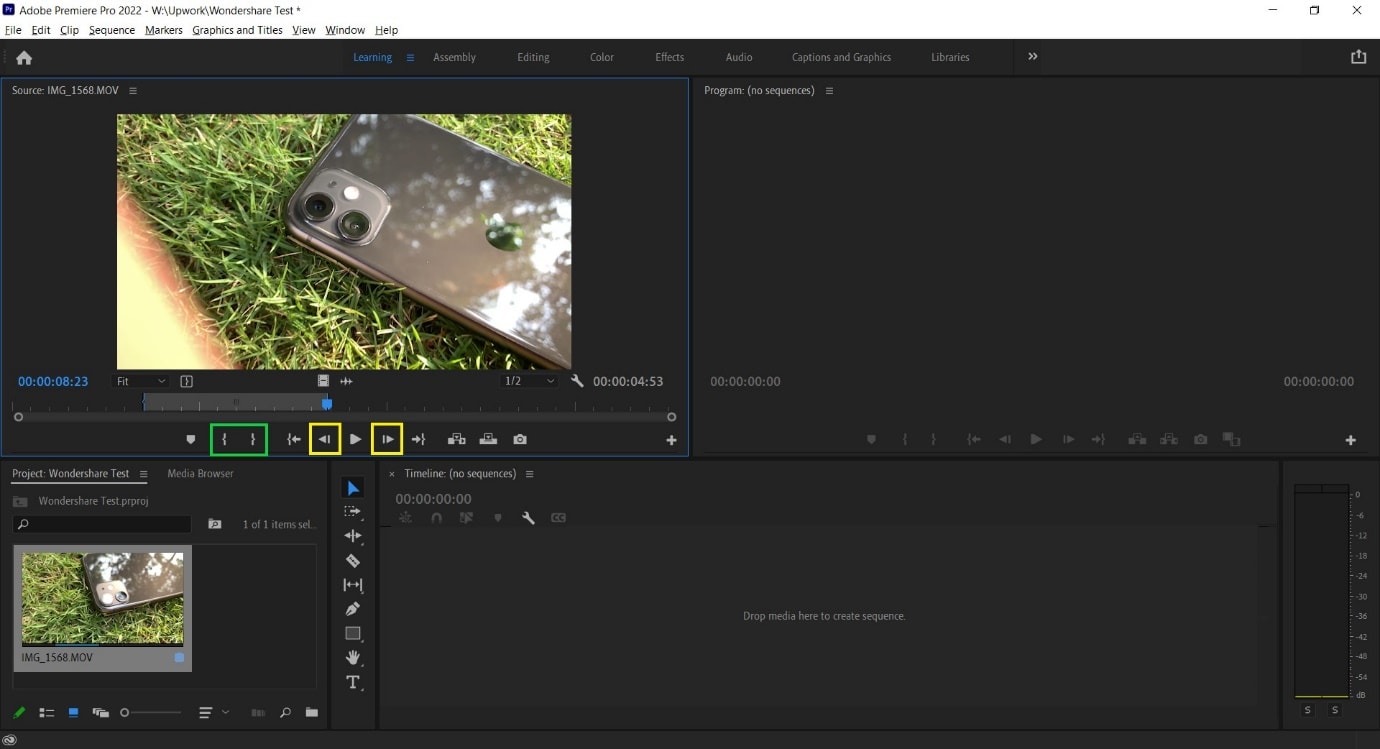Viewport: 1380px width, 749px height.
Task: Open the Fit zoom level dropdown
Action: (141, 381)
